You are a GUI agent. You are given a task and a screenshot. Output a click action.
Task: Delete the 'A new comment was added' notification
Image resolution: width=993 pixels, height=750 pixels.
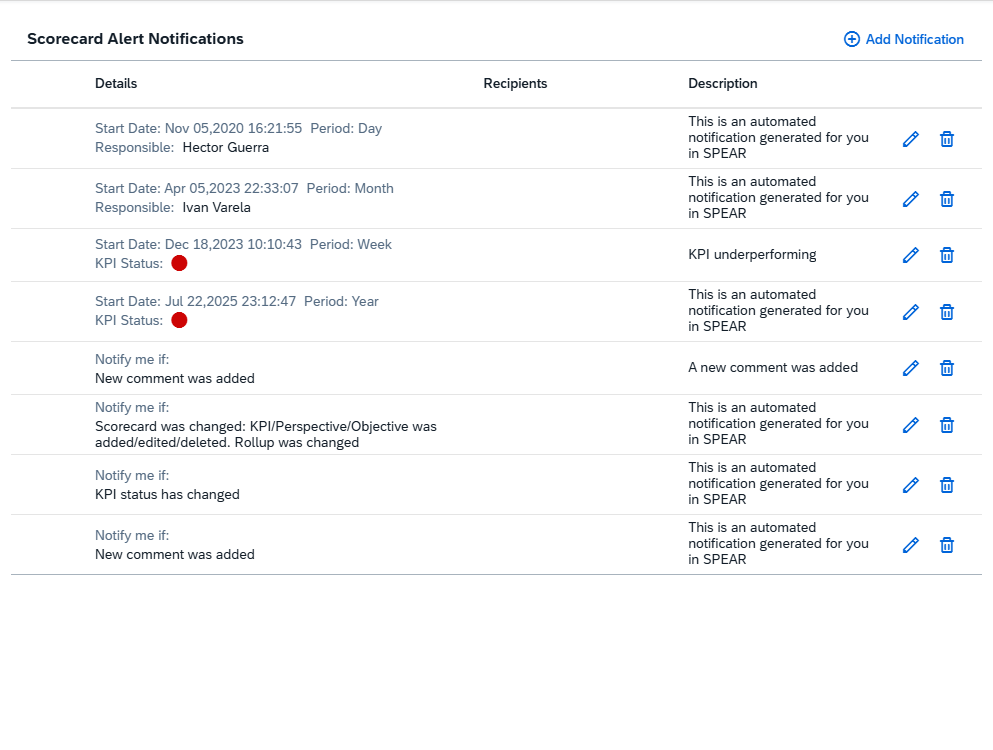point(947,368)
